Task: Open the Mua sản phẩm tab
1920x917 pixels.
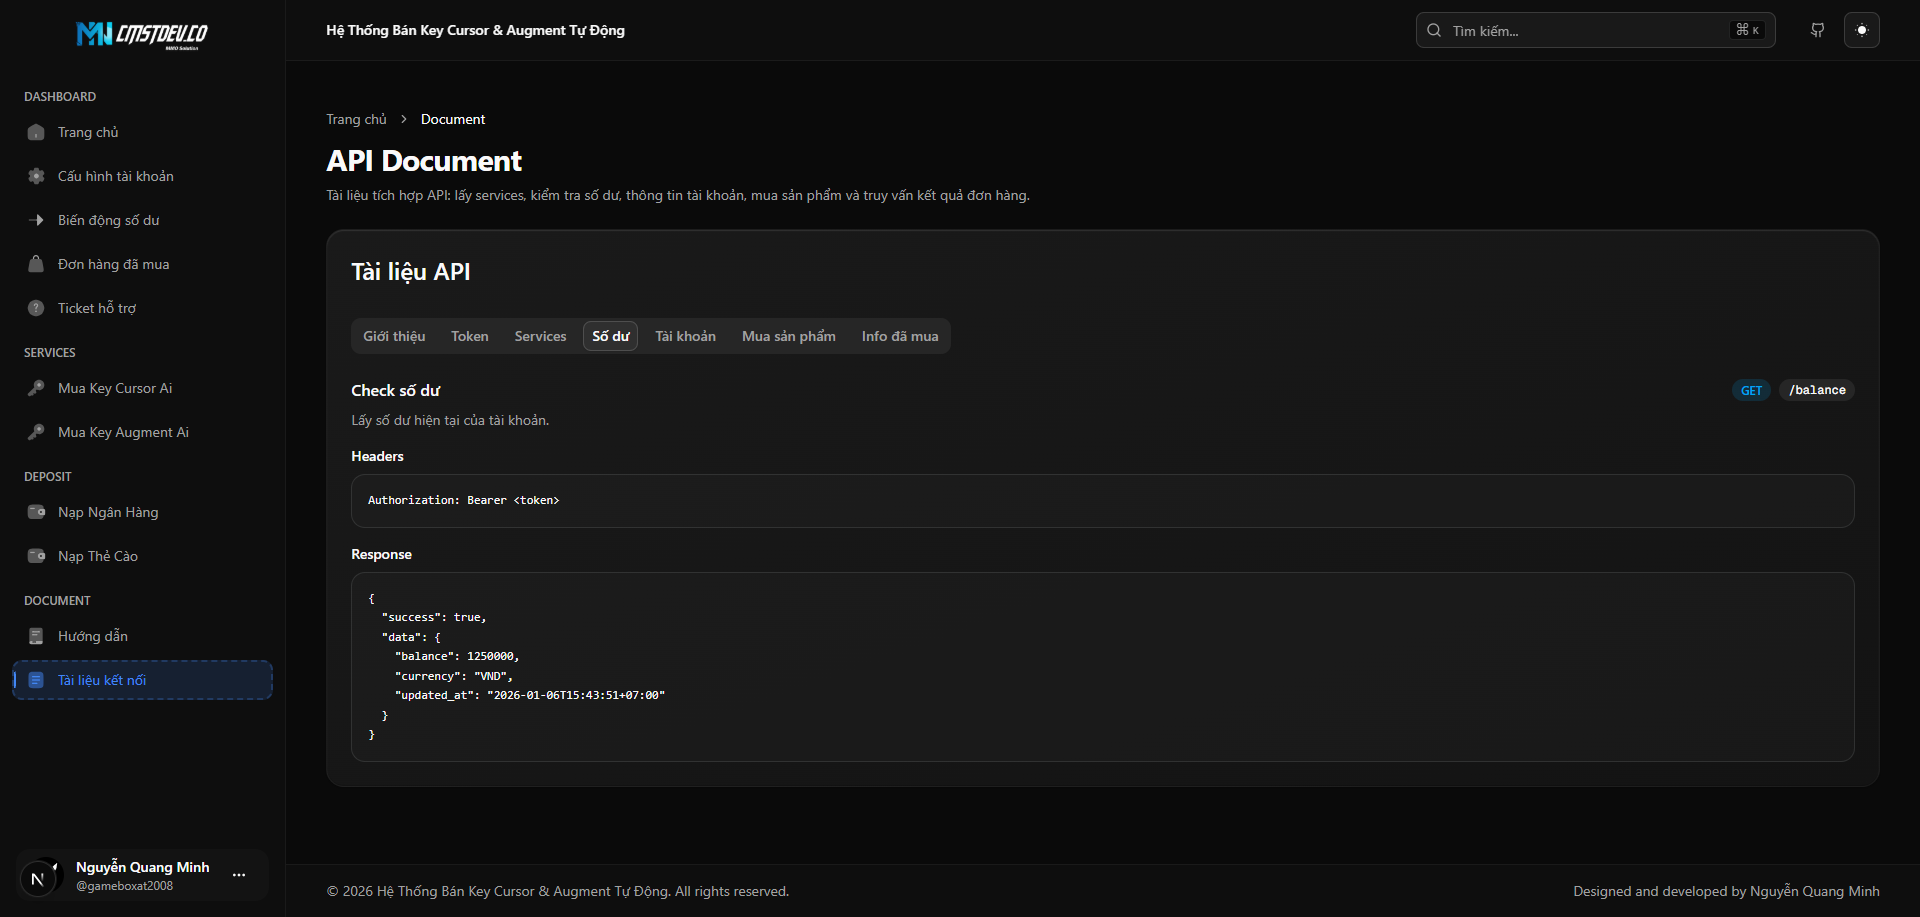Action: (788, 336)
